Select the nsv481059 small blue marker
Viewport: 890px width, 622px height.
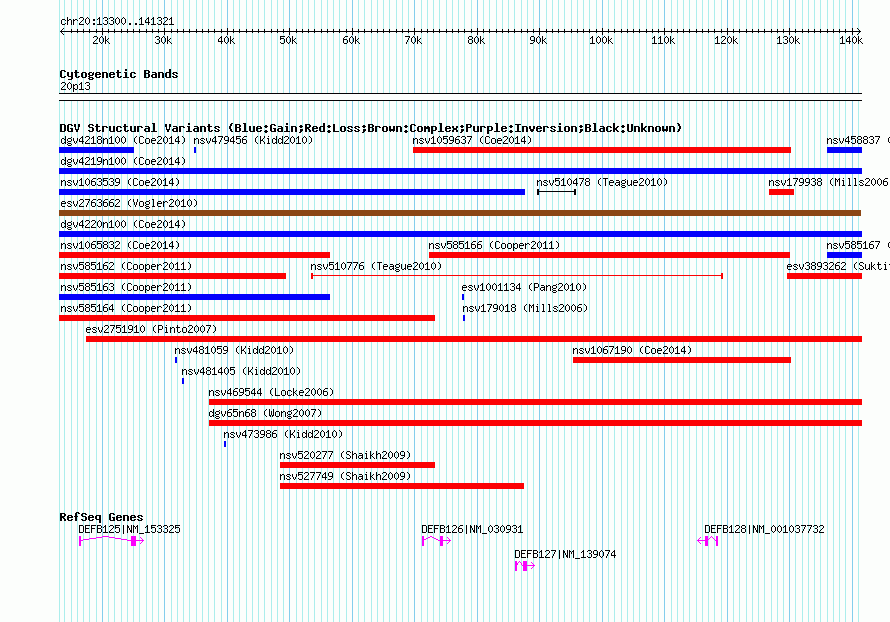pyautogui.click(x=176, y=360)
